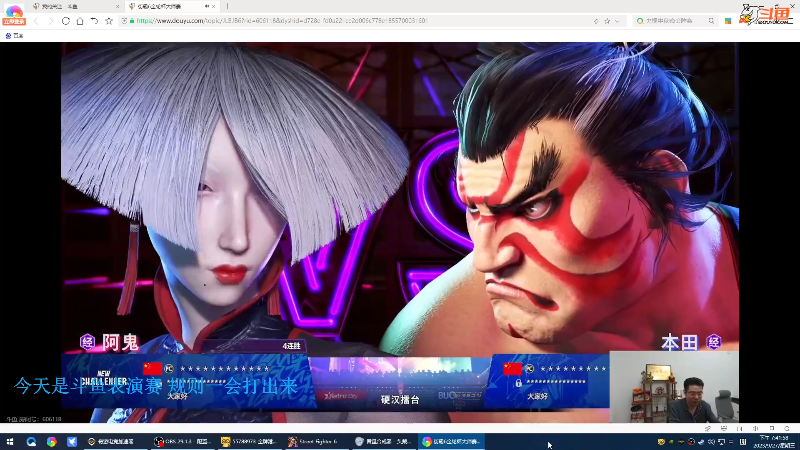Switch to the Street Fighter 6 taskbar window
Image resolution: width=800 pixels, height=450 pixels.
coord(316,442)
